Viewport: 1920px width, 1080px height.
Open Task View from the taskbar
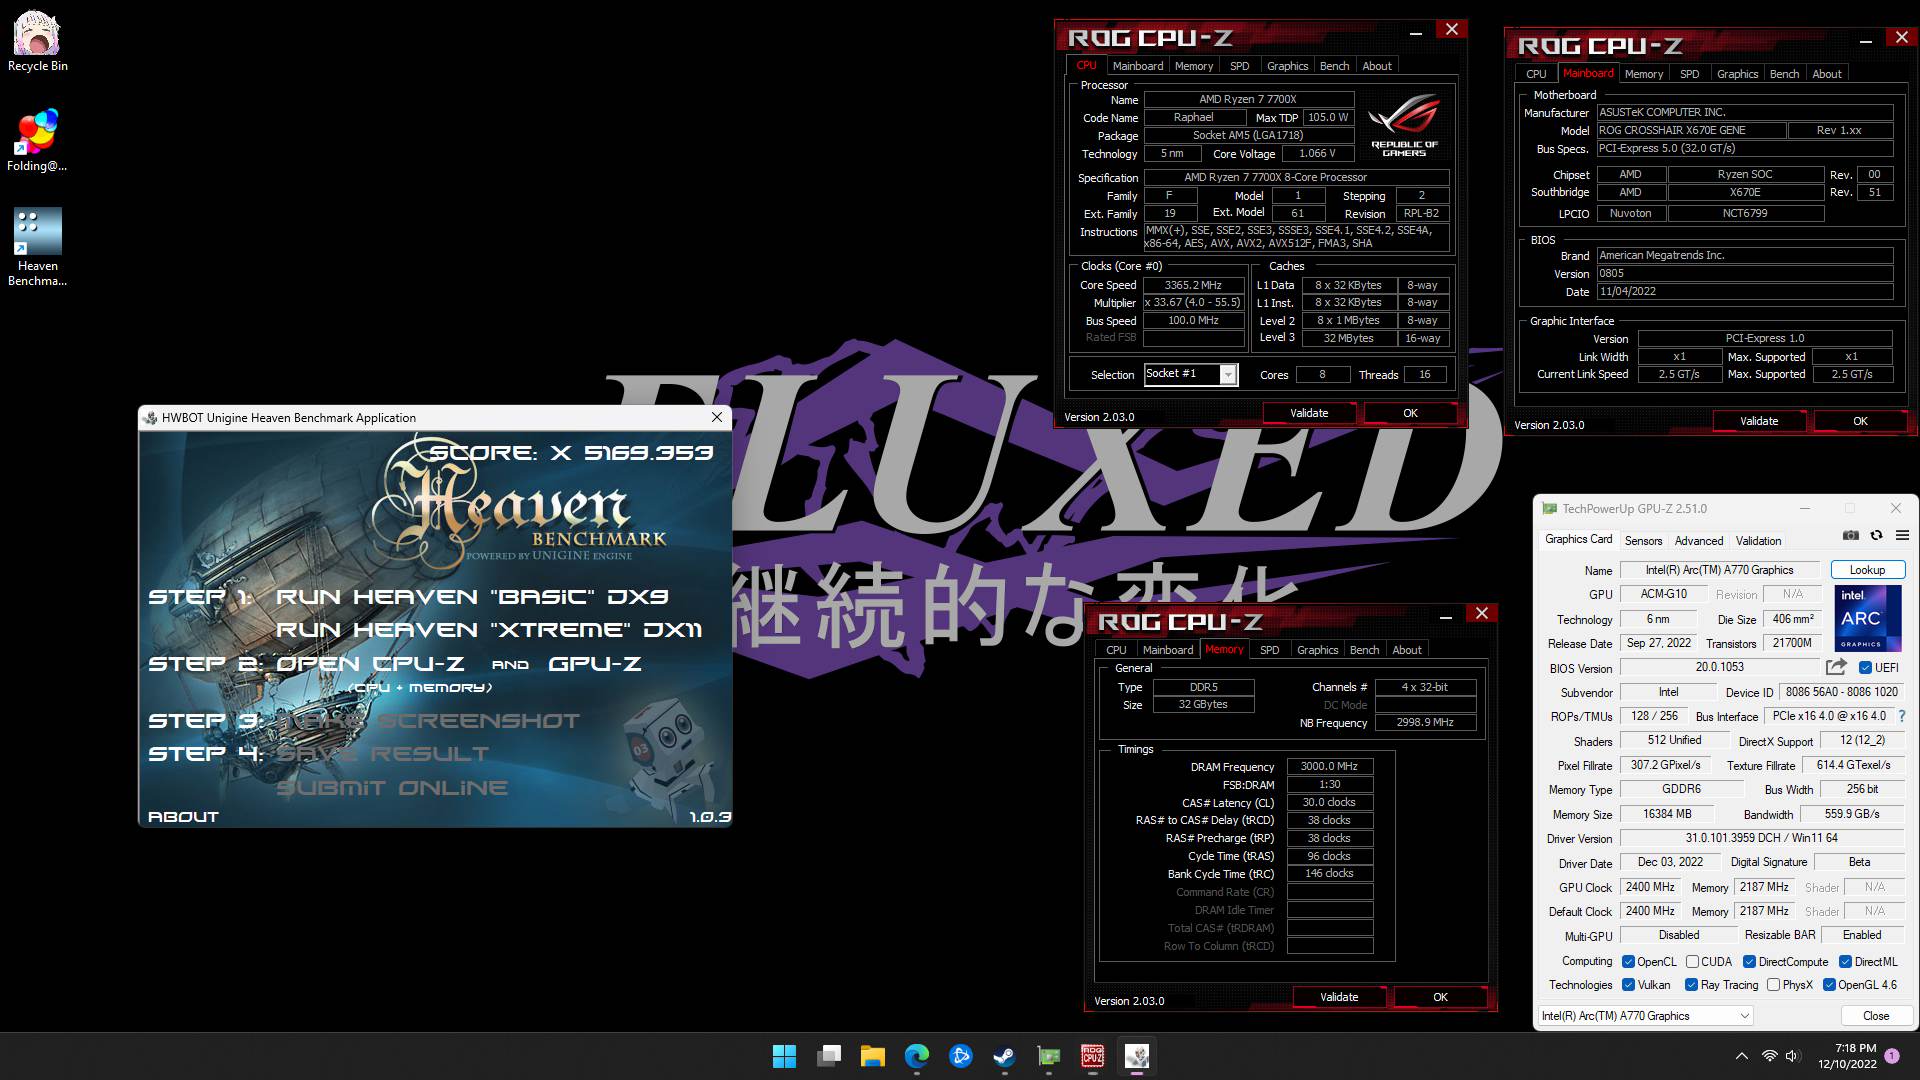[x=829, y=1056]
